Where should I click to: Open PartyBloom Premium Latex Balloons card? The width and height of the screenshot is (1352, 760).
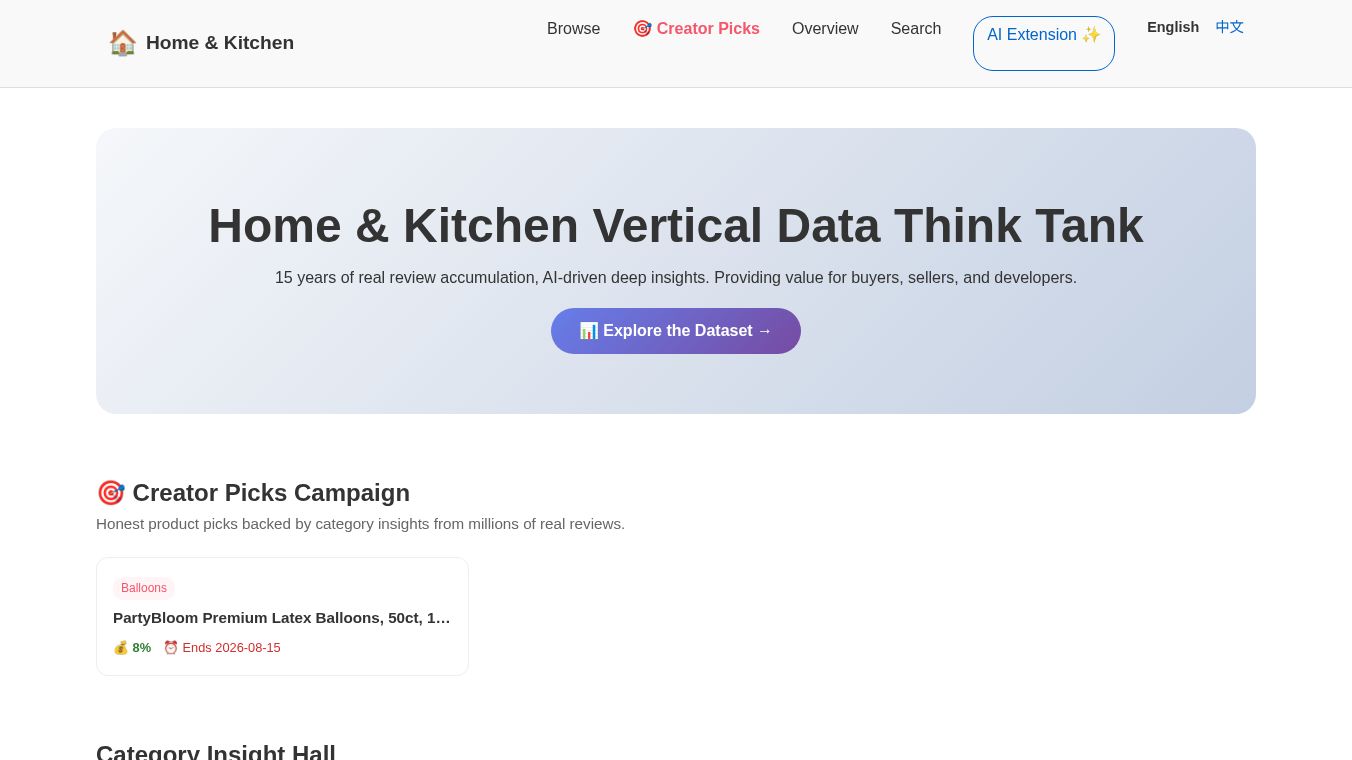pyautogui.click(x=282, y=616)
